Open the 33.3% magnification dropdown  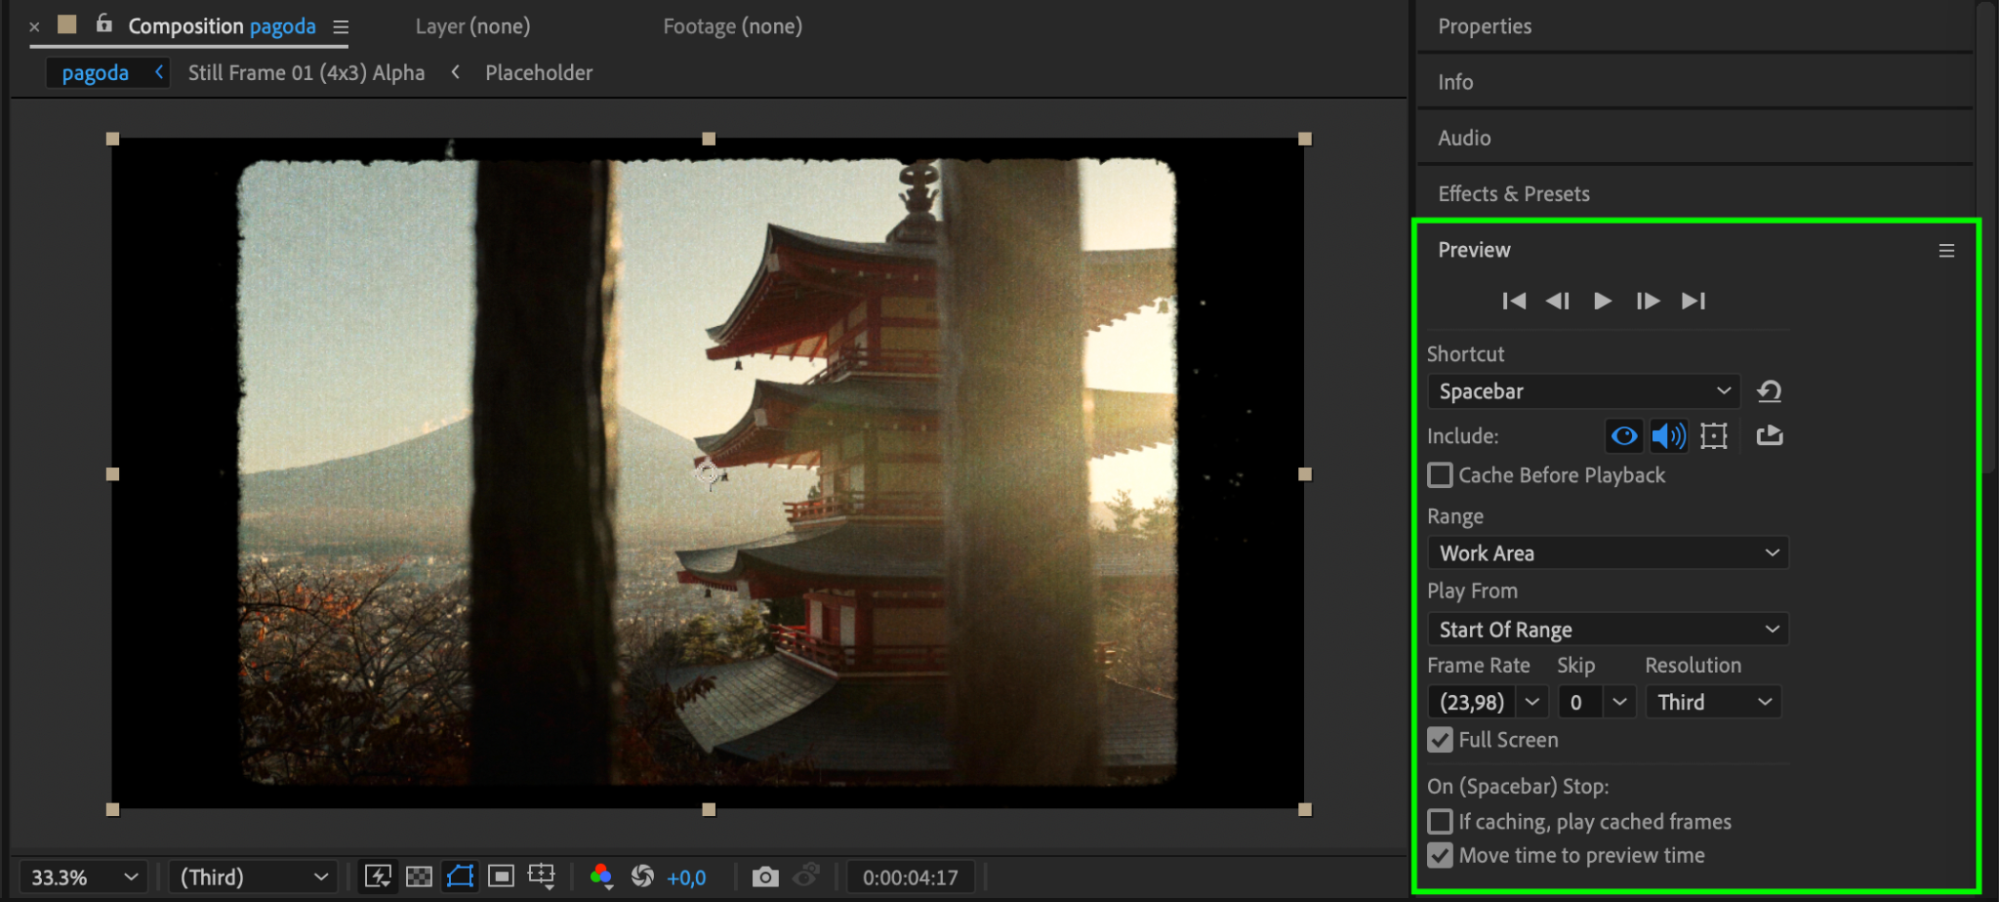pos(83,878)
